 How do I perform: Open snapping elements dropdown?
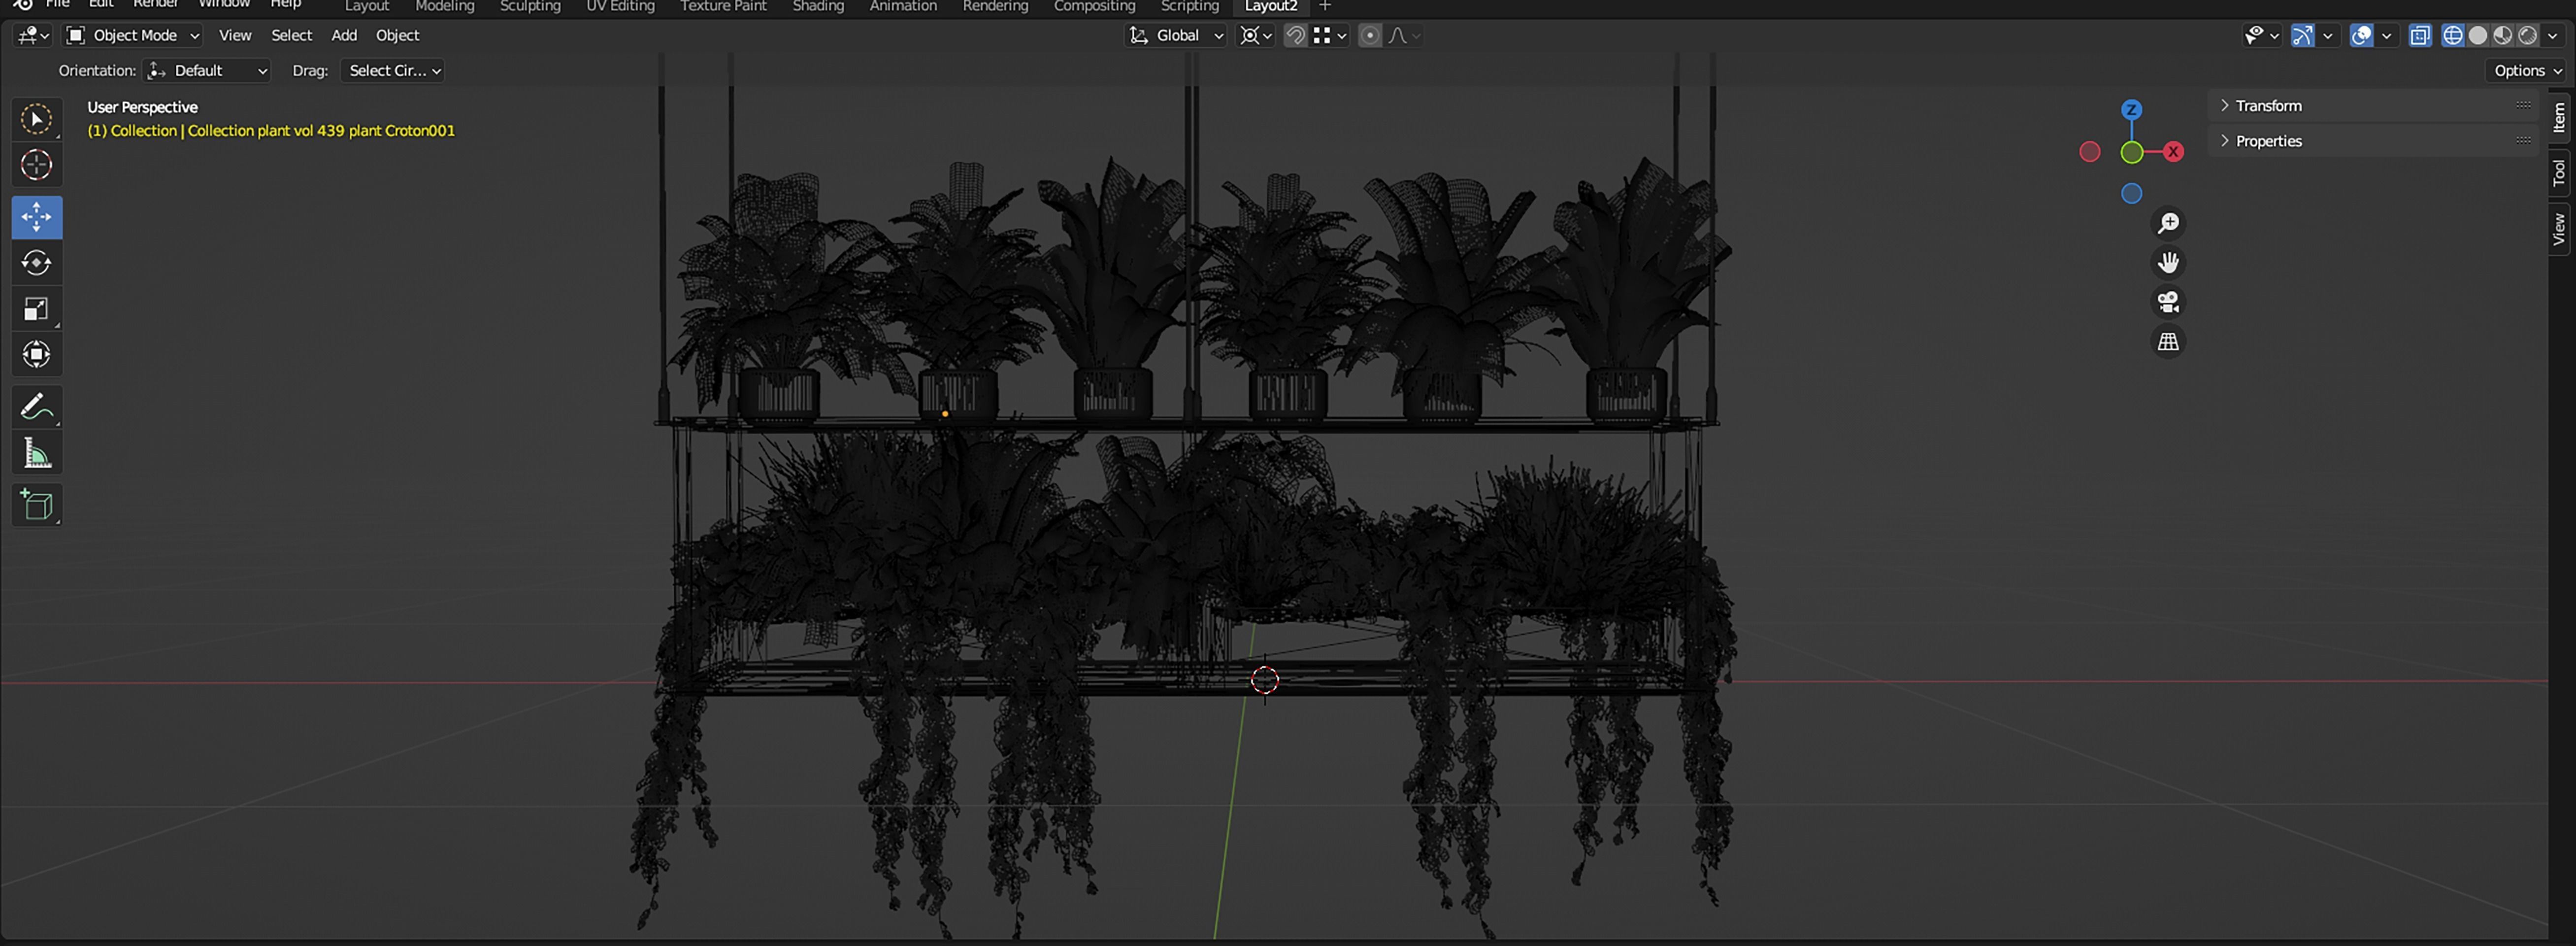[1330, 36]
